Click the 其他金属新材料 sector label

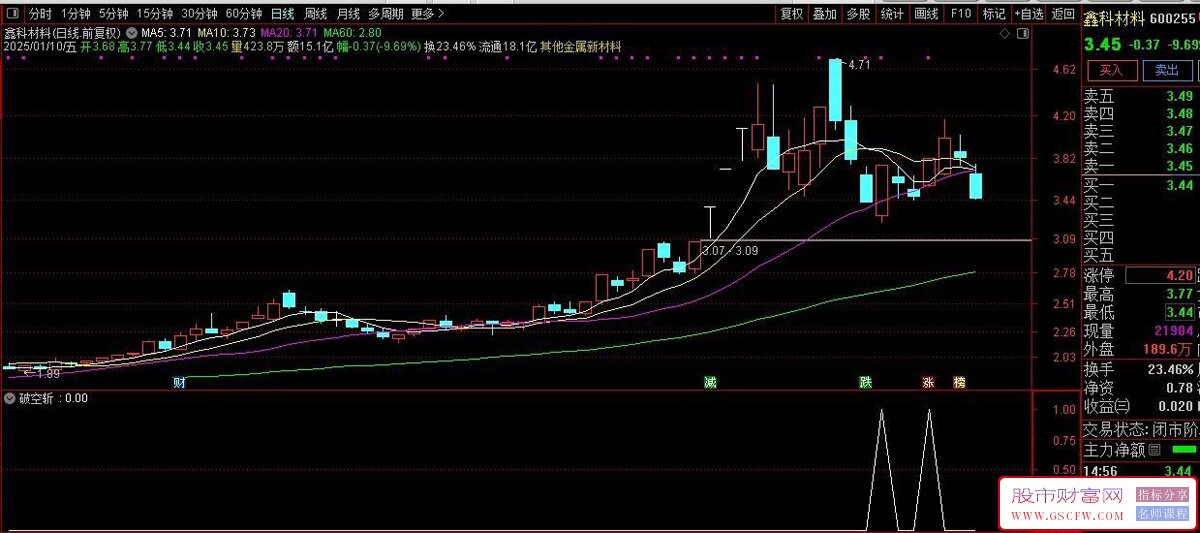[581, 47]
